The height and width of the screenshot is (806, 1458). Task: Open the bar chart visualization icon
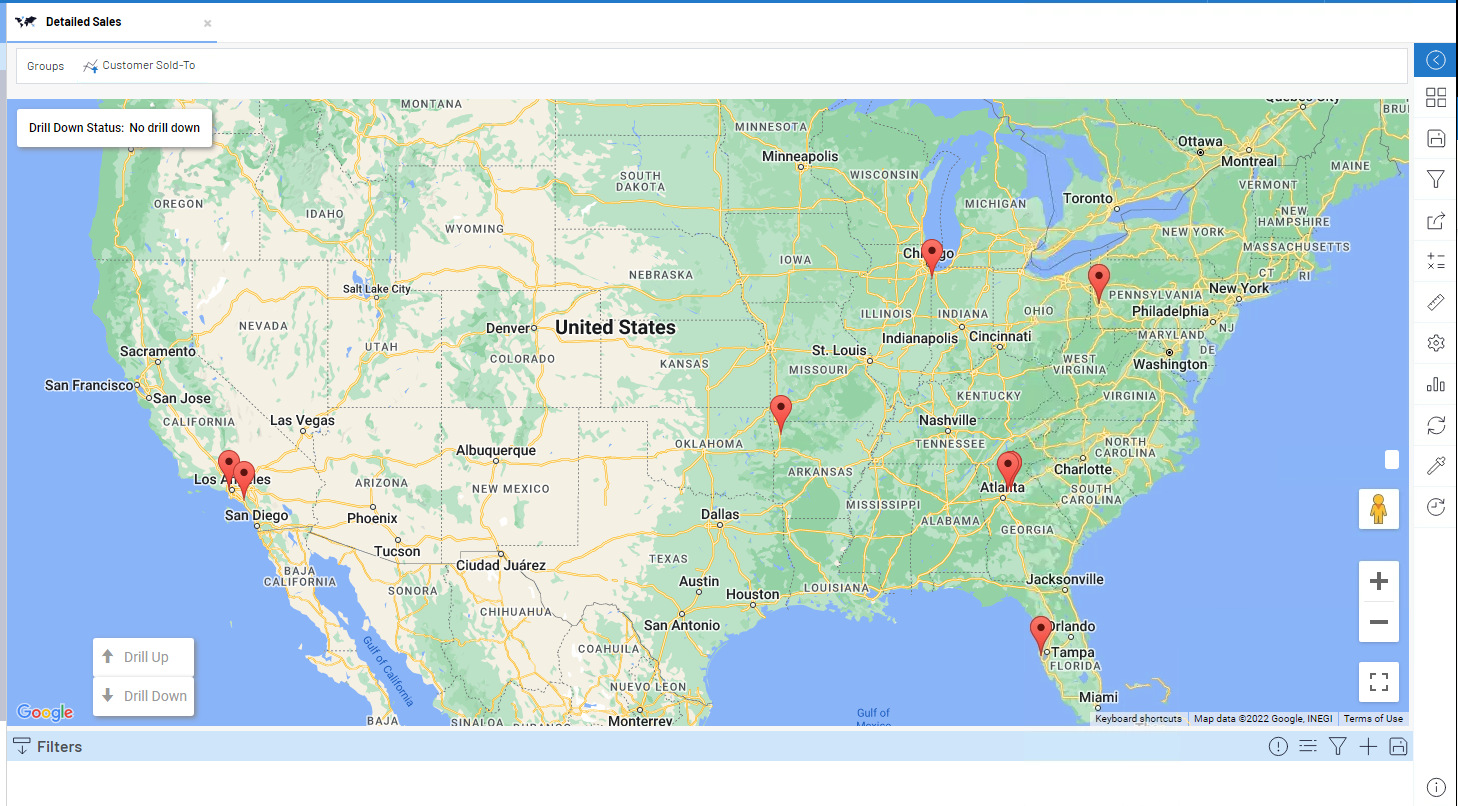pyautogui.click(x=1435, y=384)
